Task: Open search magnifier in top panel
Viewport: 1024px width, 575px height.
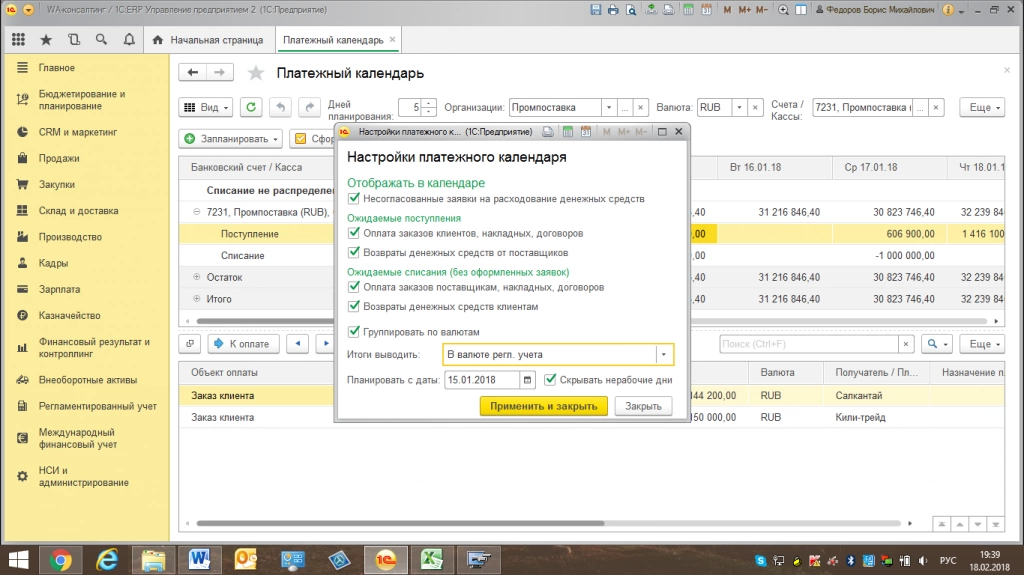Action: [101, 40]
